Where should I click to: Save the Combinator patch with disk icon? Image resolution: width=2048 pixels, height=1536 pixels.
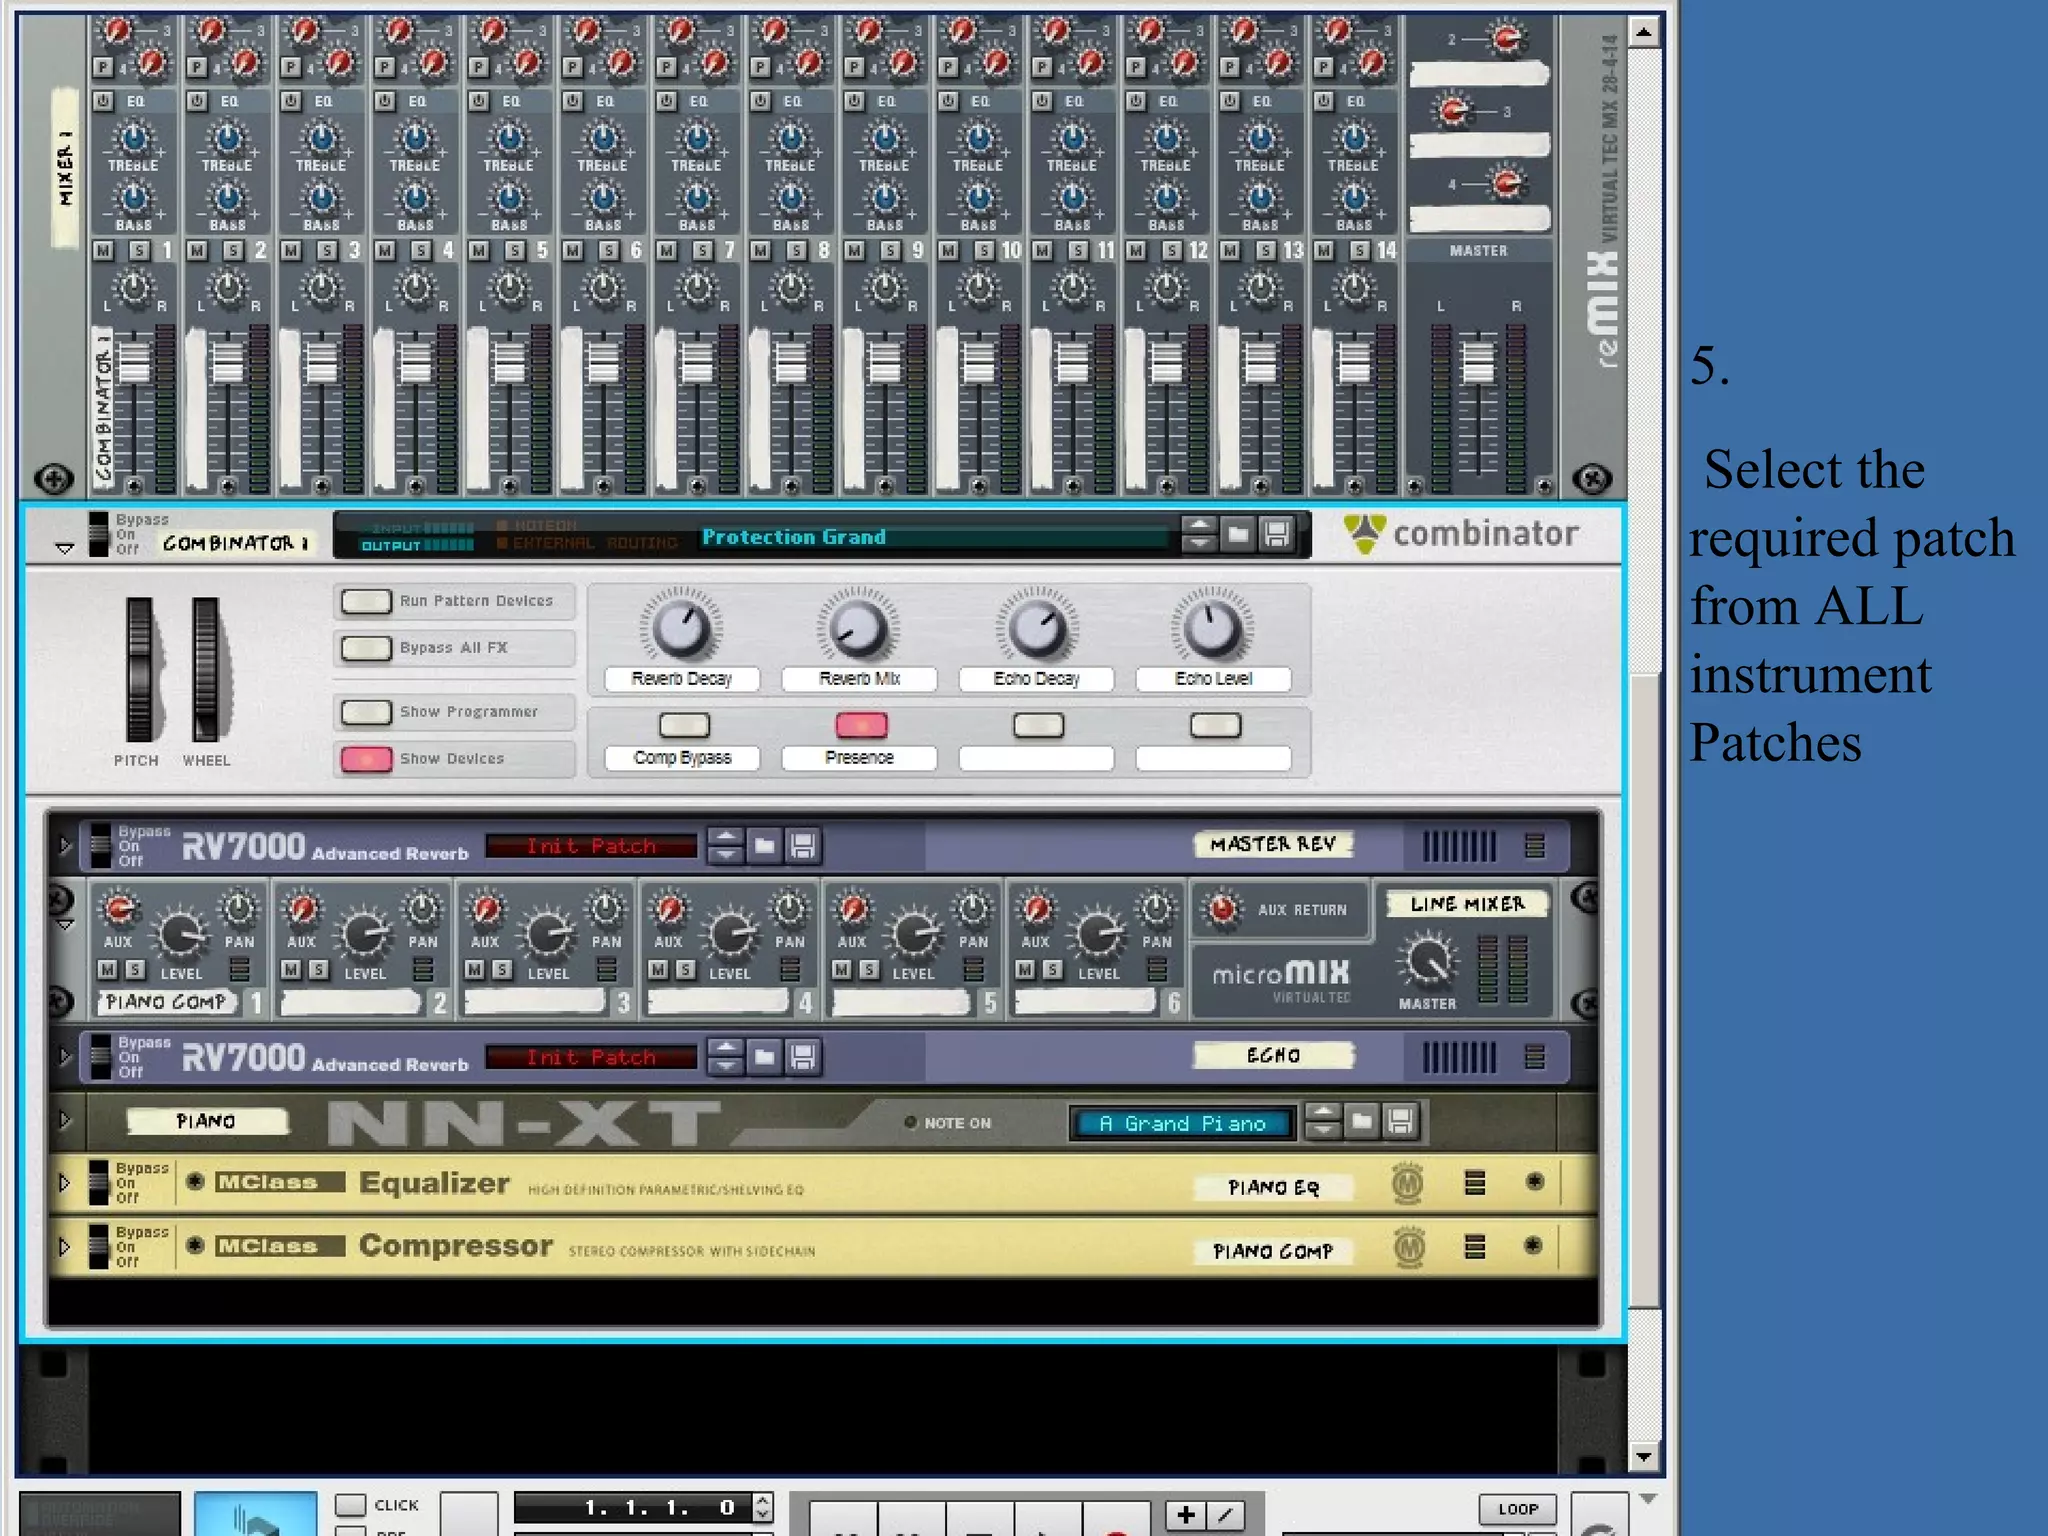[x=1276, y=534]
